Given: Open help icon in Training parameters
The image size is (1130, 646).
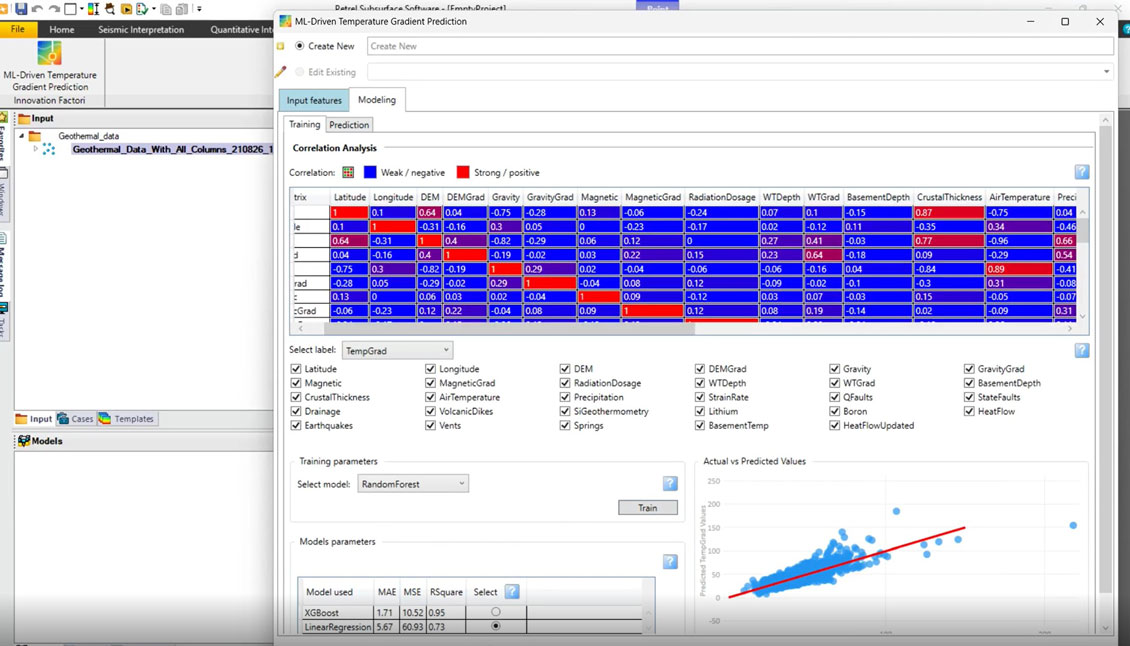Looking at the screenshot, I should (x=669, y=484).
